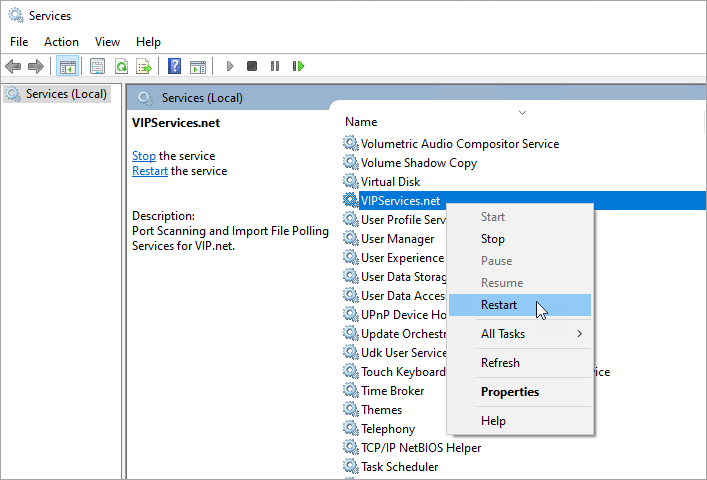The height and width of the screenshot is (480, 707).
Task: Select the User Experience service row
Action: point(402,257)
